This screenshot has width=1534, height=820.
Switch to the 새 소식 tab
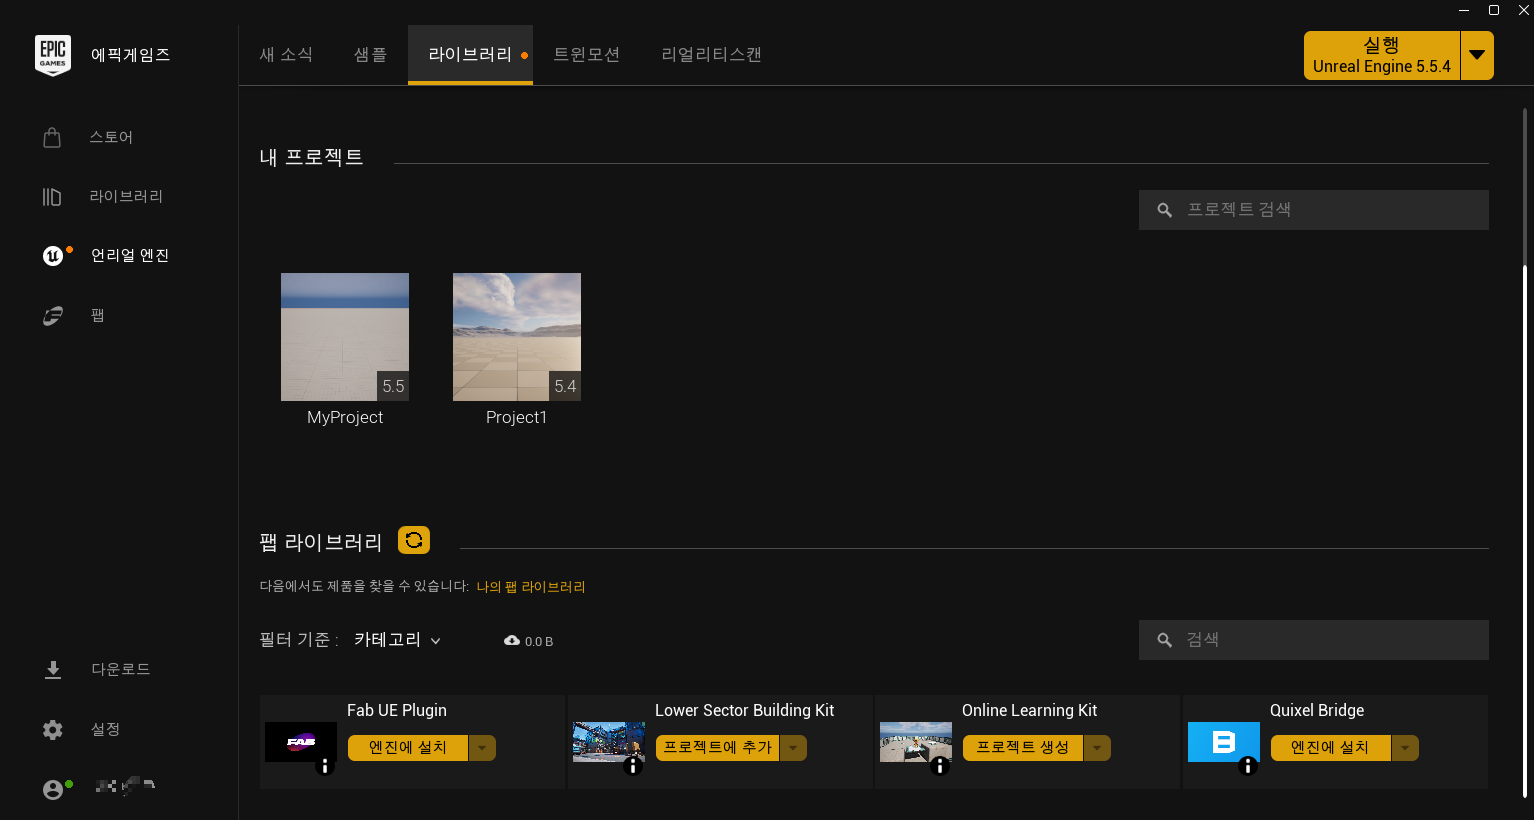[x=286, y=55]
